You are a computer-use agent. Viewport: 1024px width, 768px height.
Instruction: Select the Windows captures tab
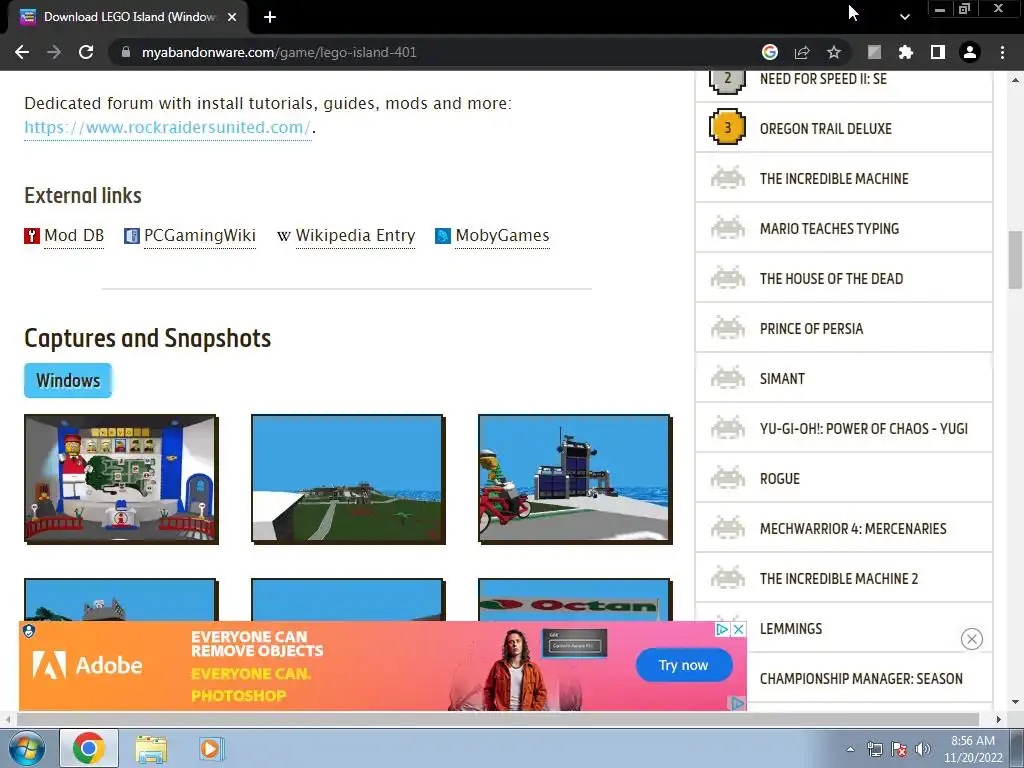(x=68, y=380)
